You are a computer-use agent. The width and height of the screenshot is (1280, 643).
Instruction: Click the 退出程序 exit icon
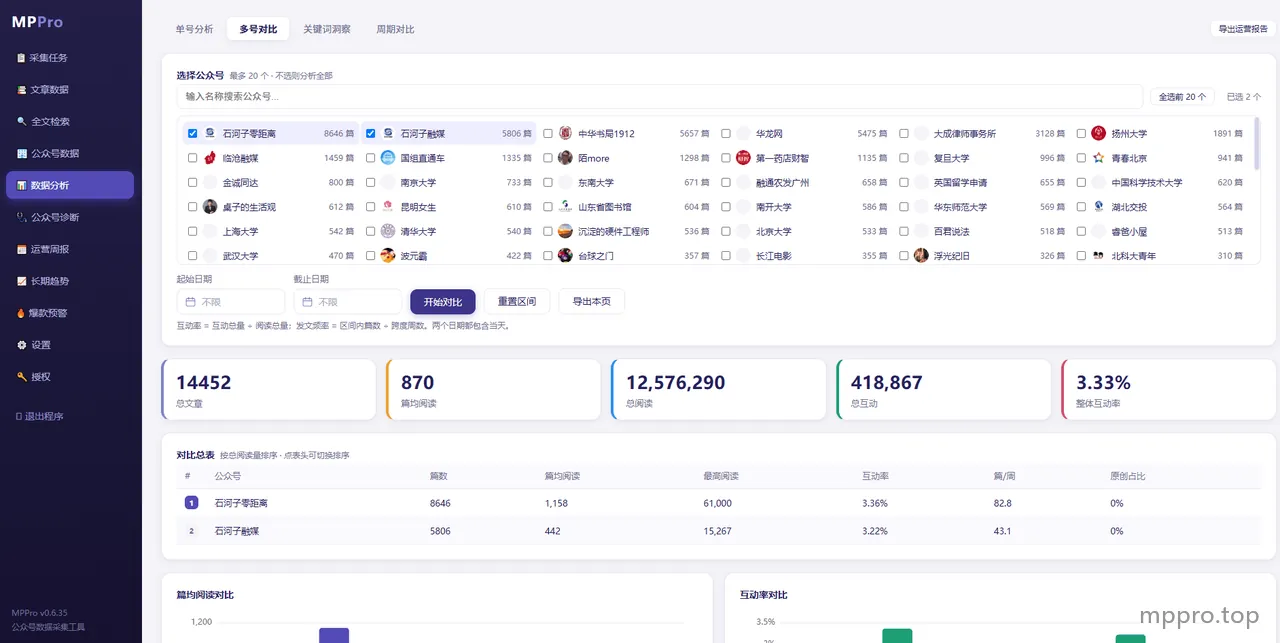click(x=19, y=416)
